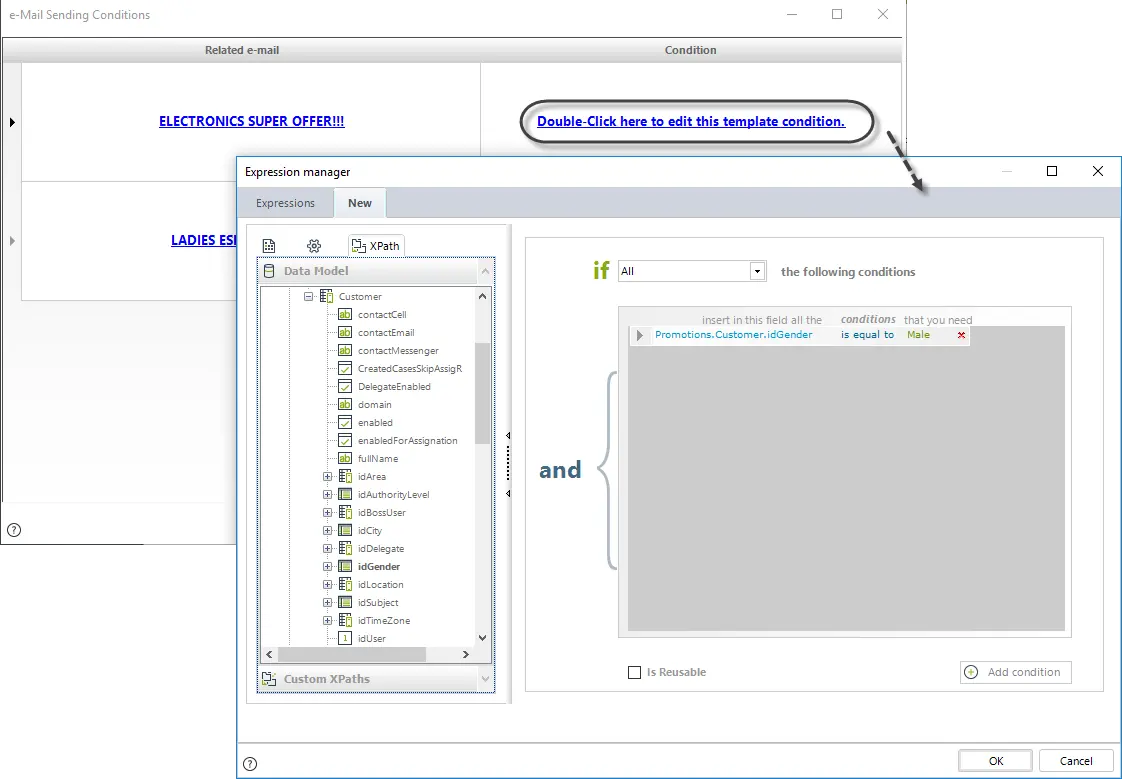Click the idSubject entity icon

coord(345,602)
